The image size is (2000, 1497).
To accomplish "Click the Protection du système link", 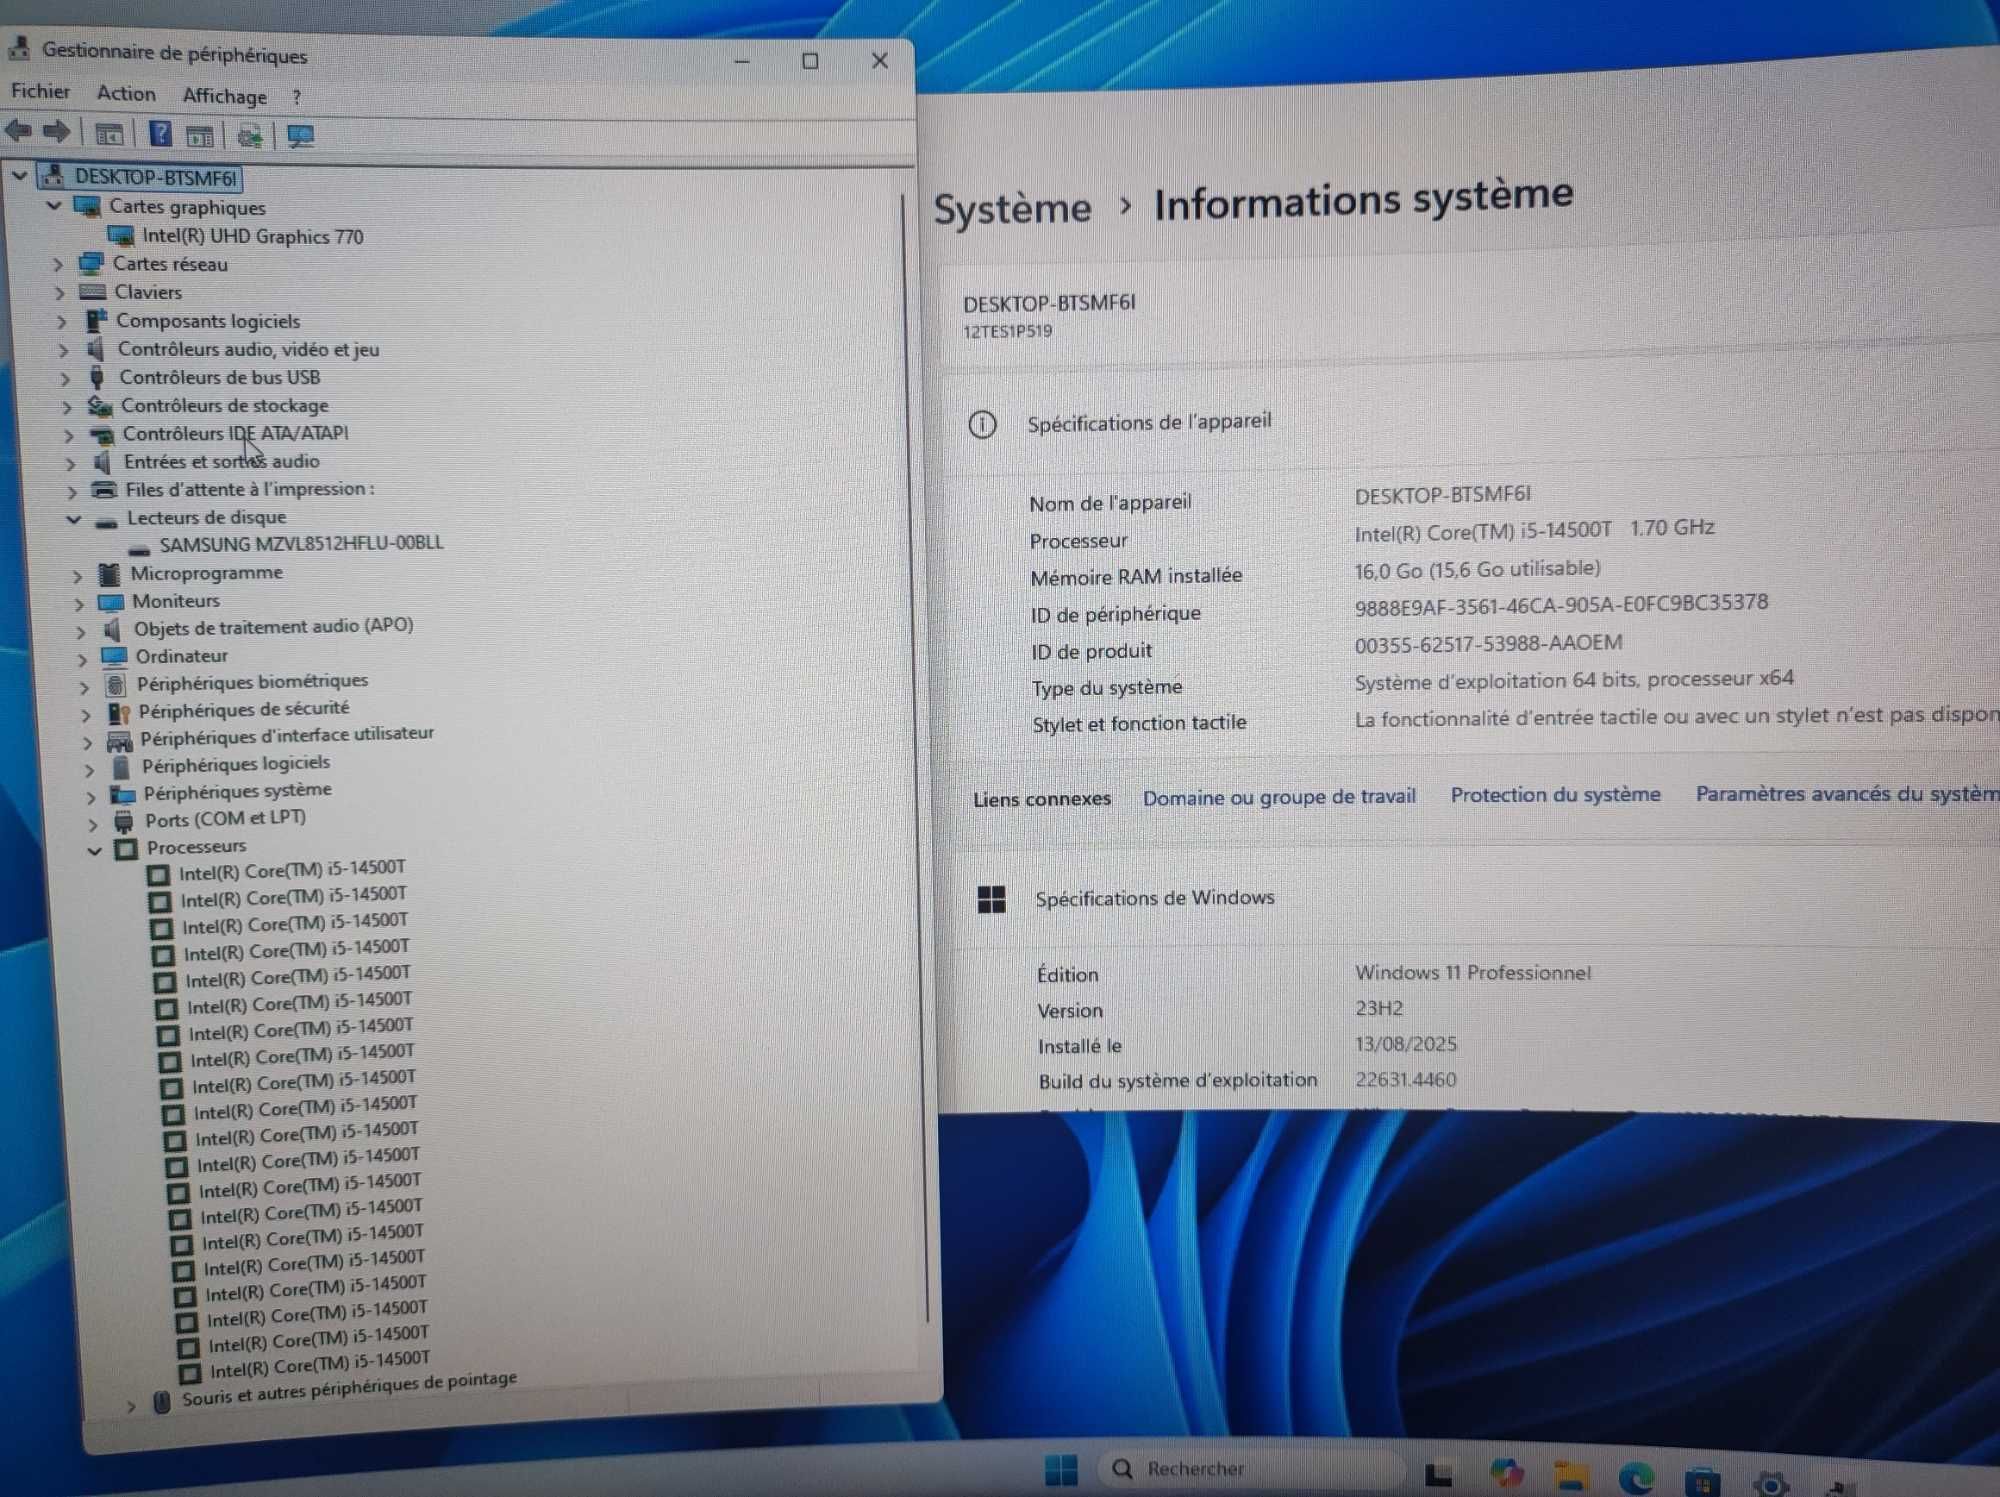I will [1555, 795].
